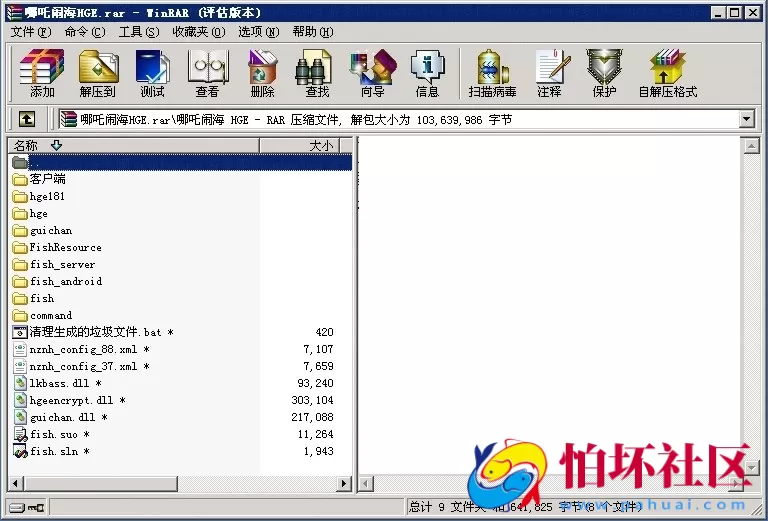
Task: Sort by the 名称 column header
Action: (133, 145)
